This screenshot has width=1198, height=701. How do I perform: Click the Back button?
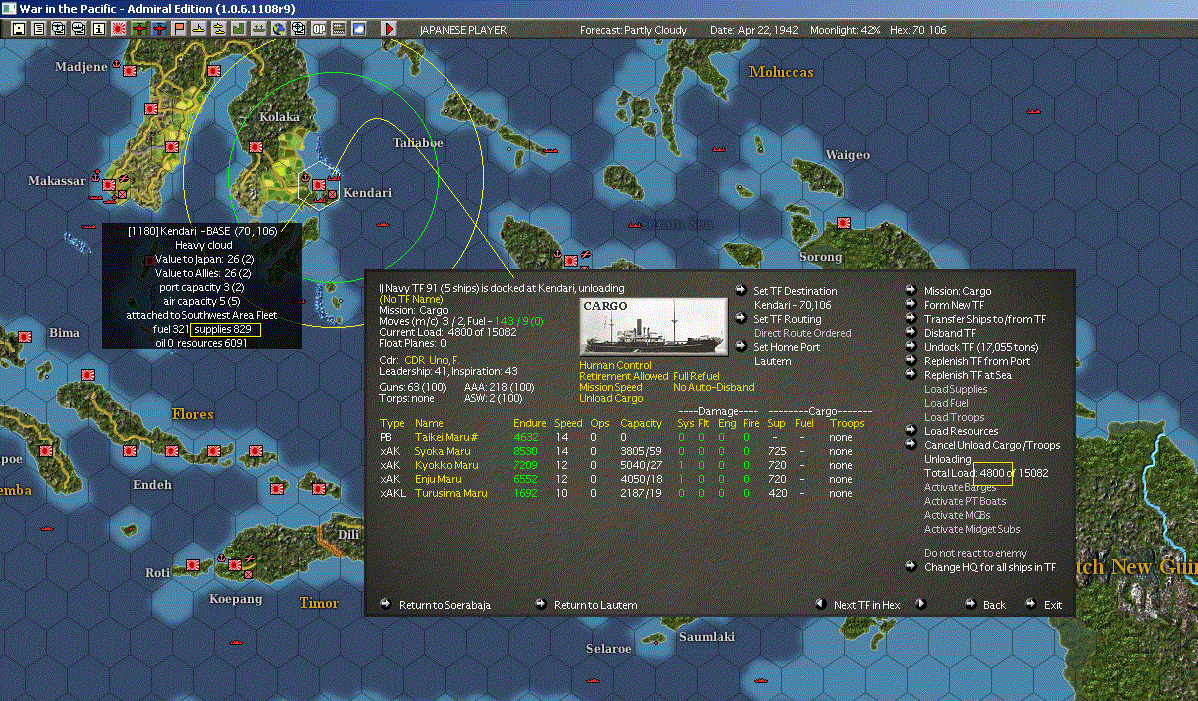click(x=994, y=605)
